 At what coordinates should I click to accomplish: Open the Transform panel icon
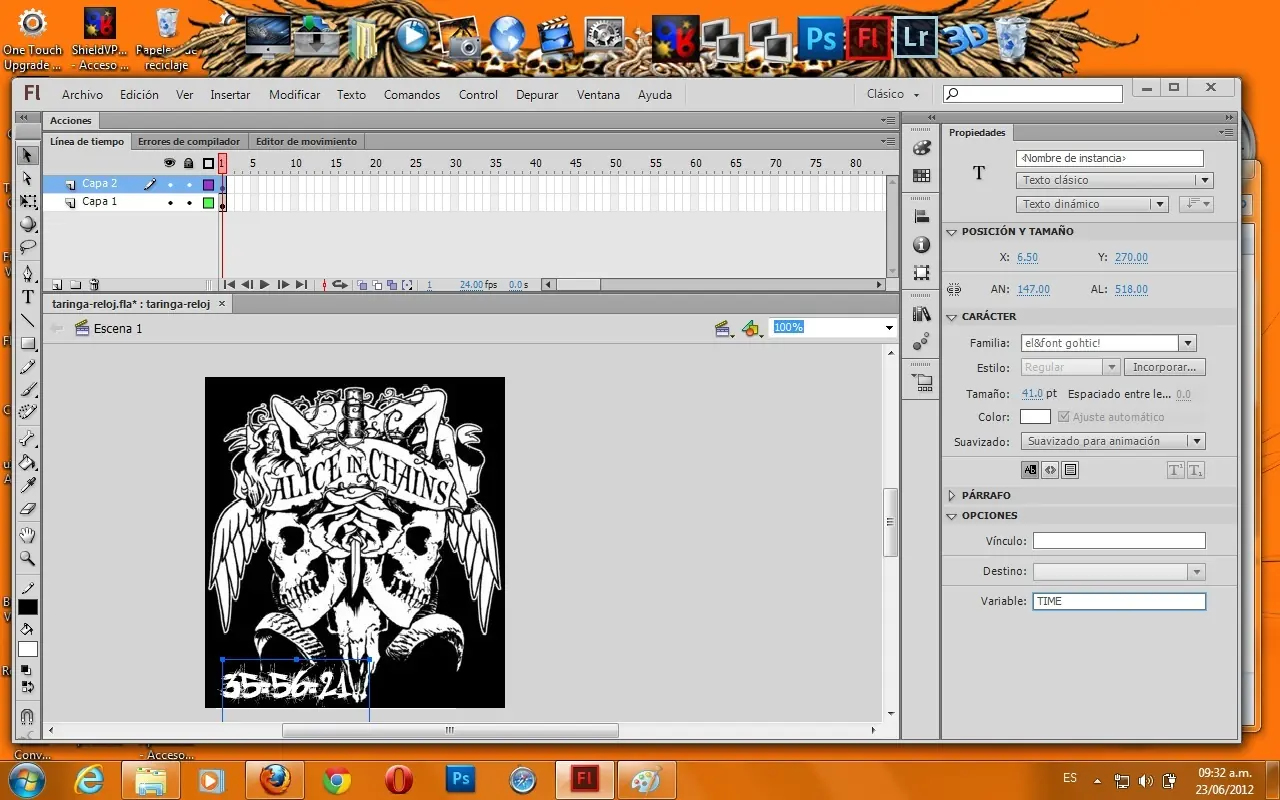[921, 272]
